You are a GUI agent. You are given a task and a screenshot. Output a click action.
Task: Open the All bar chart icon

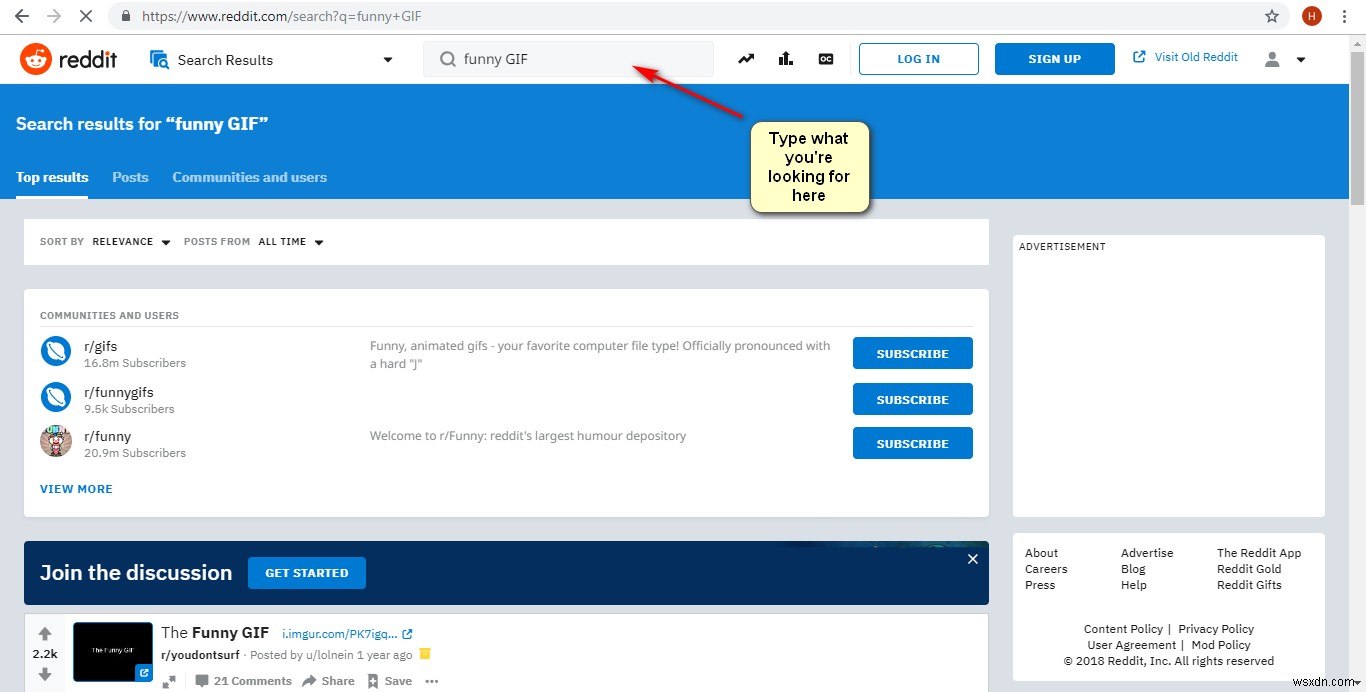[x=786, y=59]
